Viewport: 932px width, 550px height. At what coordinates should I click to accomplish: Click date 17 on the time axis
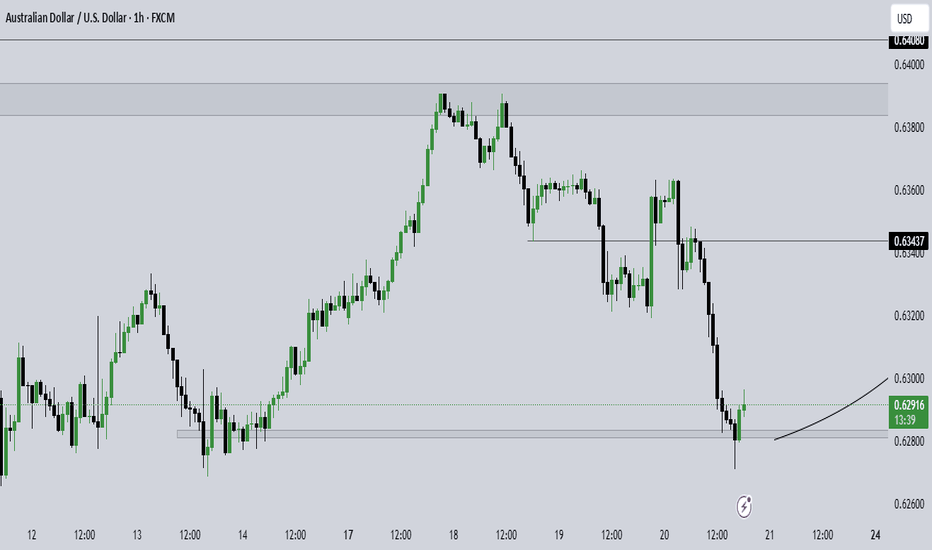pos(348,535)
